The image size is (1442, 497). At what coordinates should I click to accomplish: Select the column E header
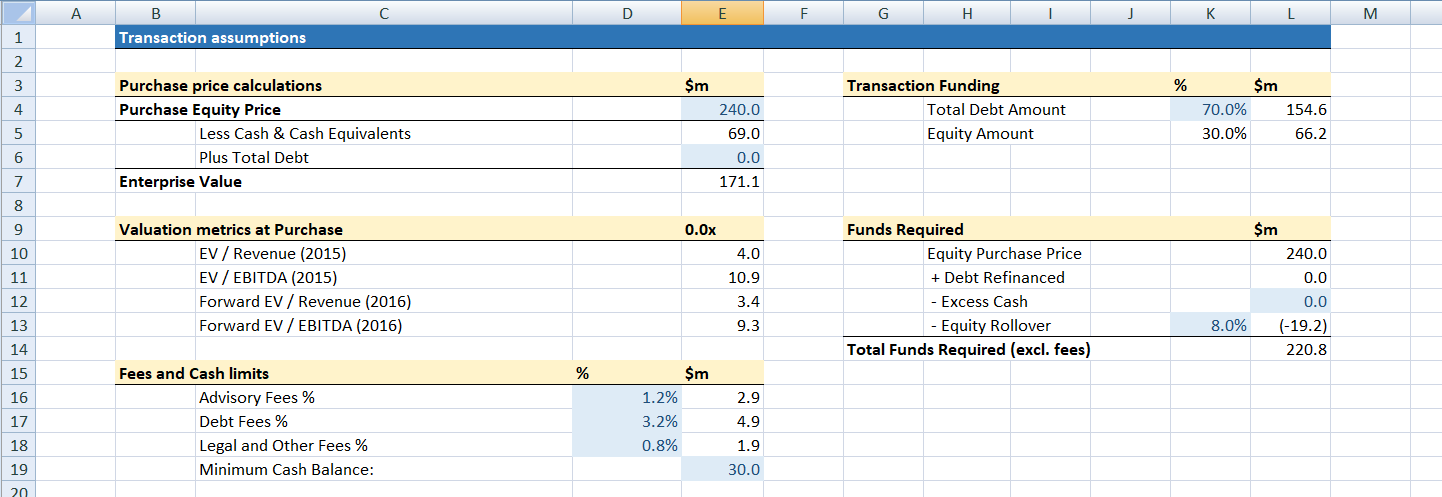pos(722,13)
